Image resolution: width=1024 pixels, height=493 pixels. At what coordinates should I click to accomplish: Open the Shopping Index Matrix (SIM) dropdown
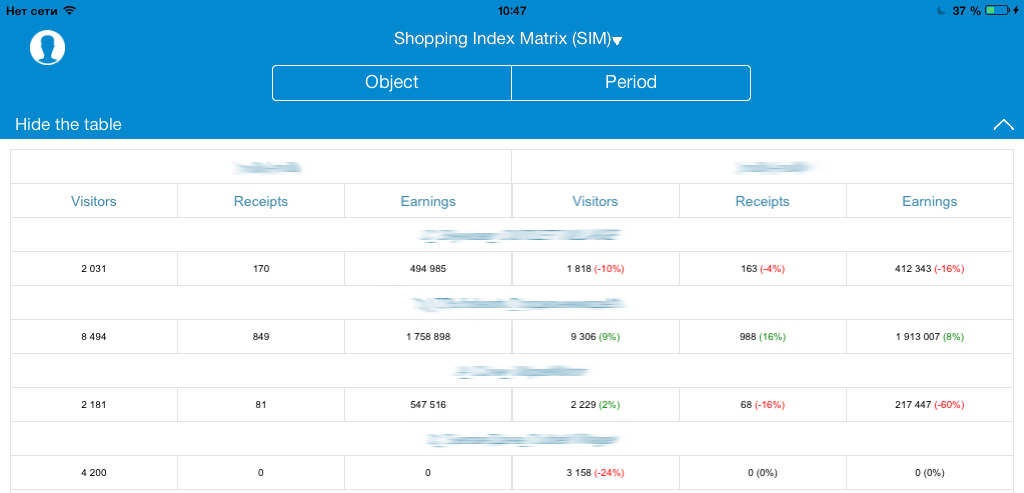[x=508, y=39]
